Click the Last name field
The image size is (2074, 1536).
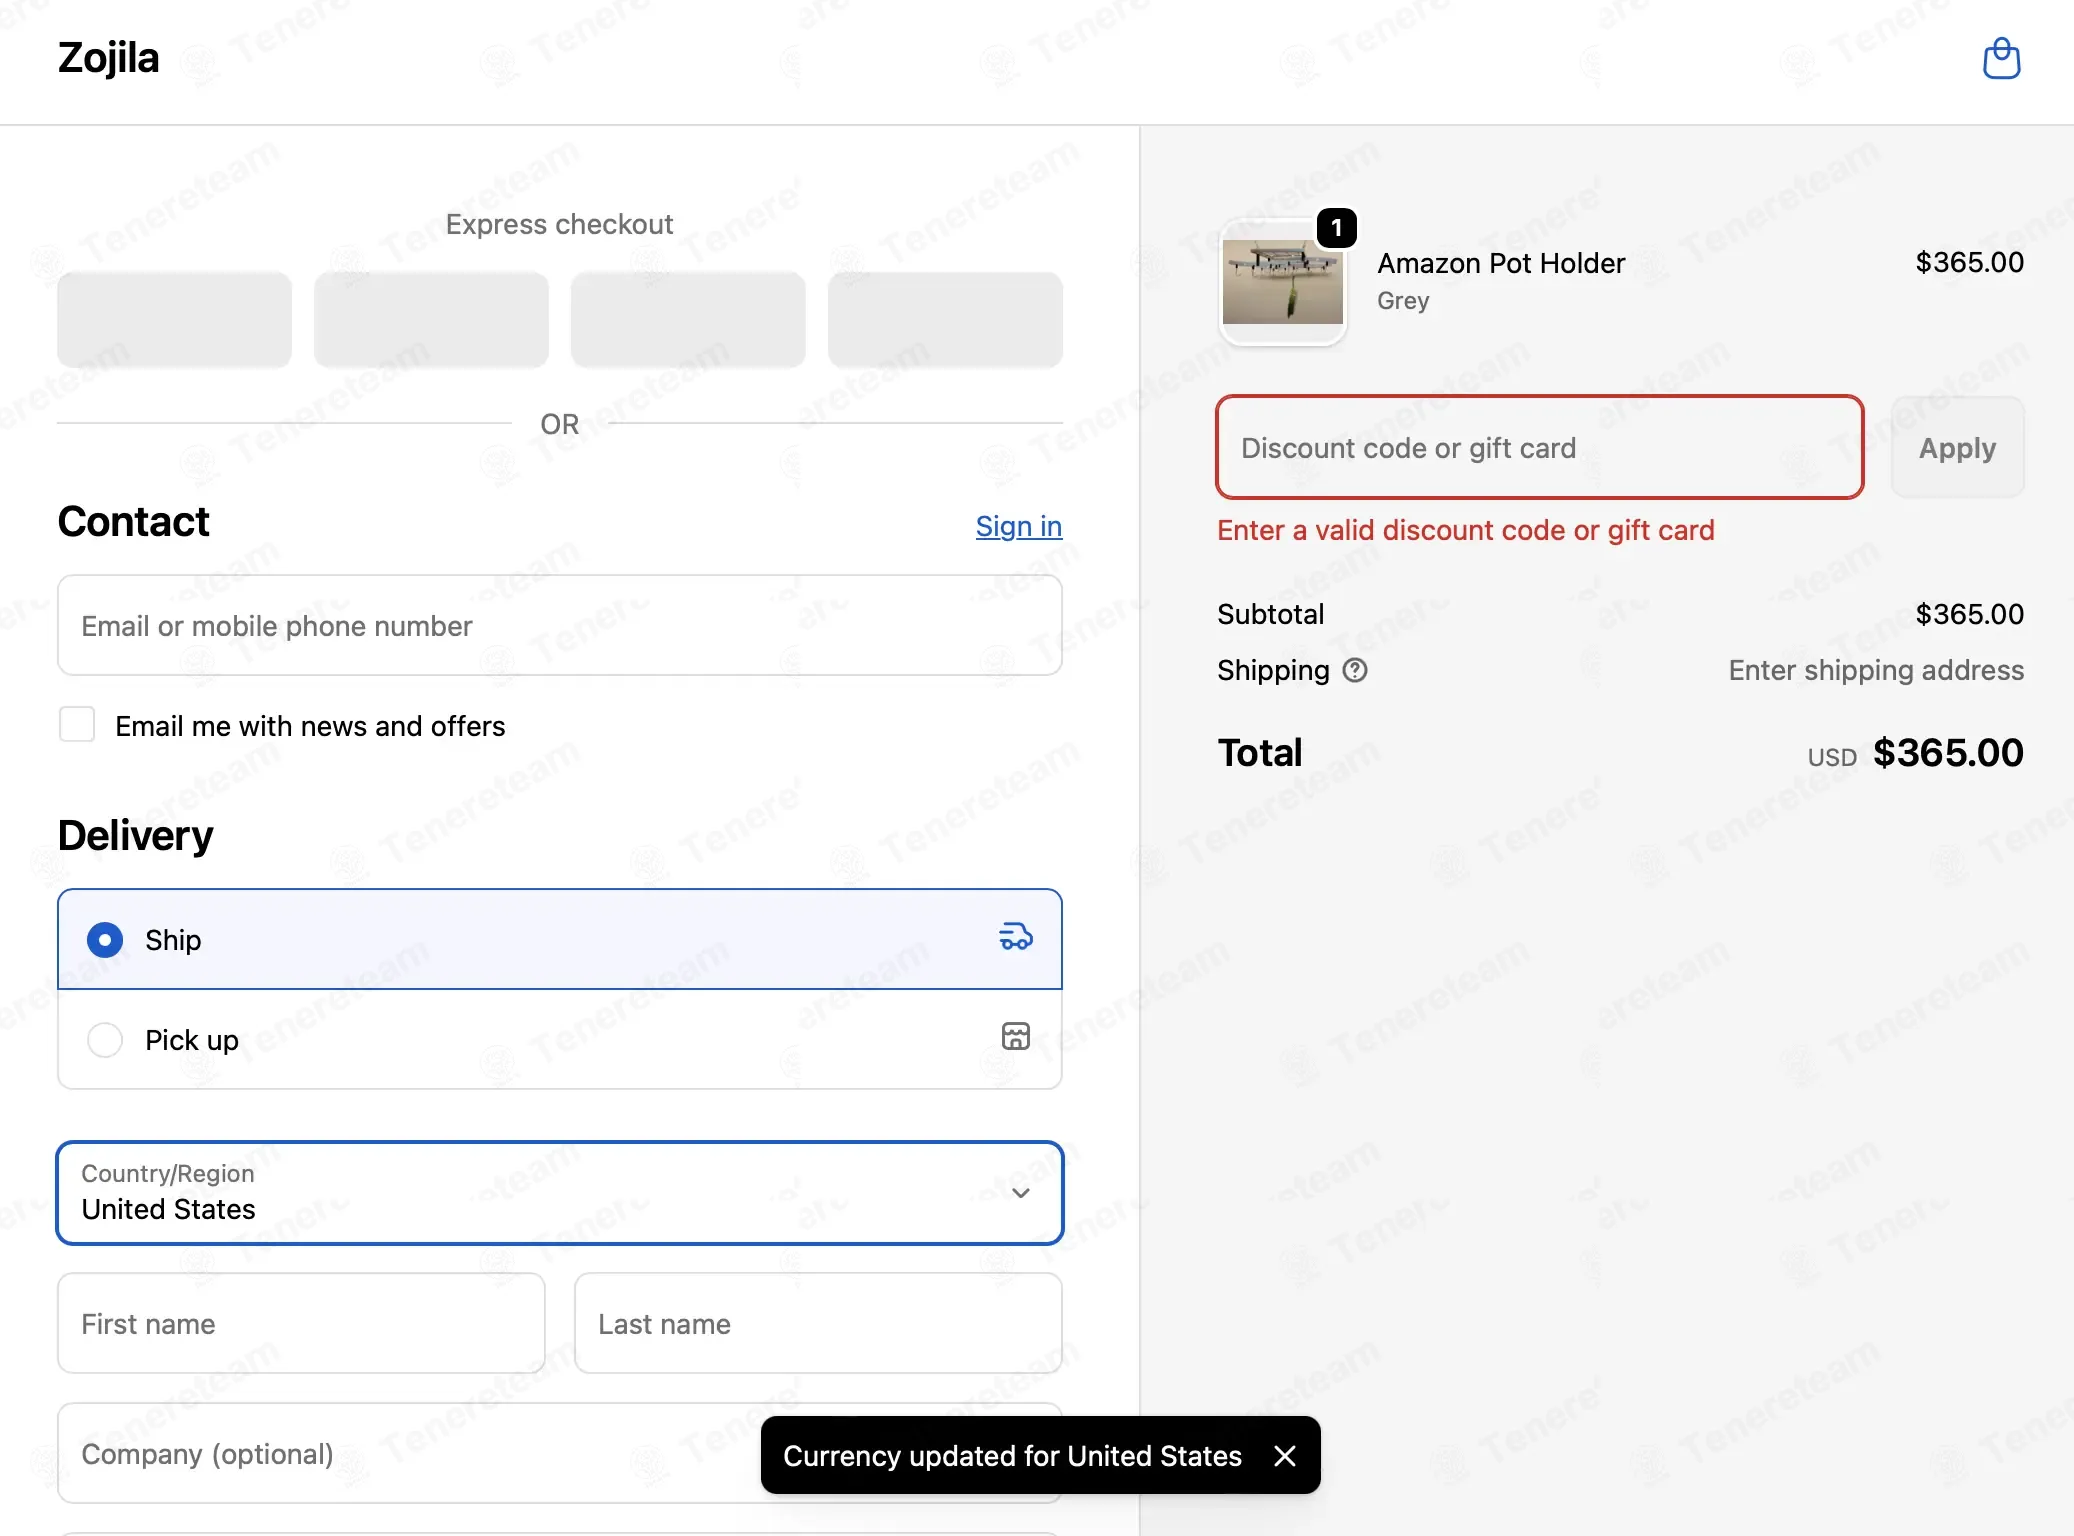[x=818, y=1323]
